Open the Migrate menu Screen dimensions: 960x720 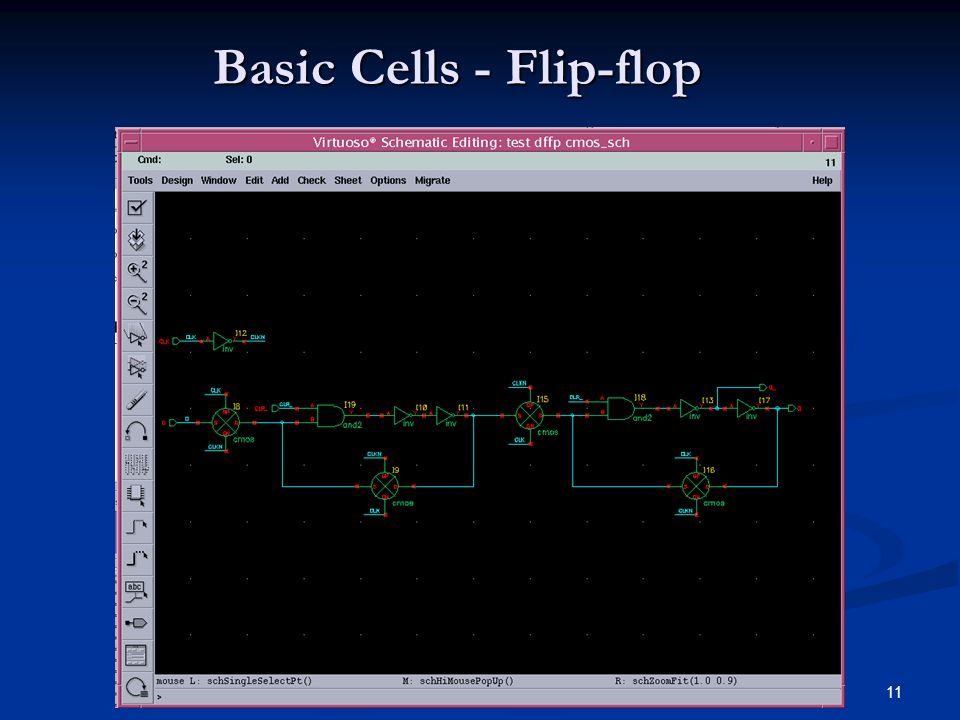(432, 181)
